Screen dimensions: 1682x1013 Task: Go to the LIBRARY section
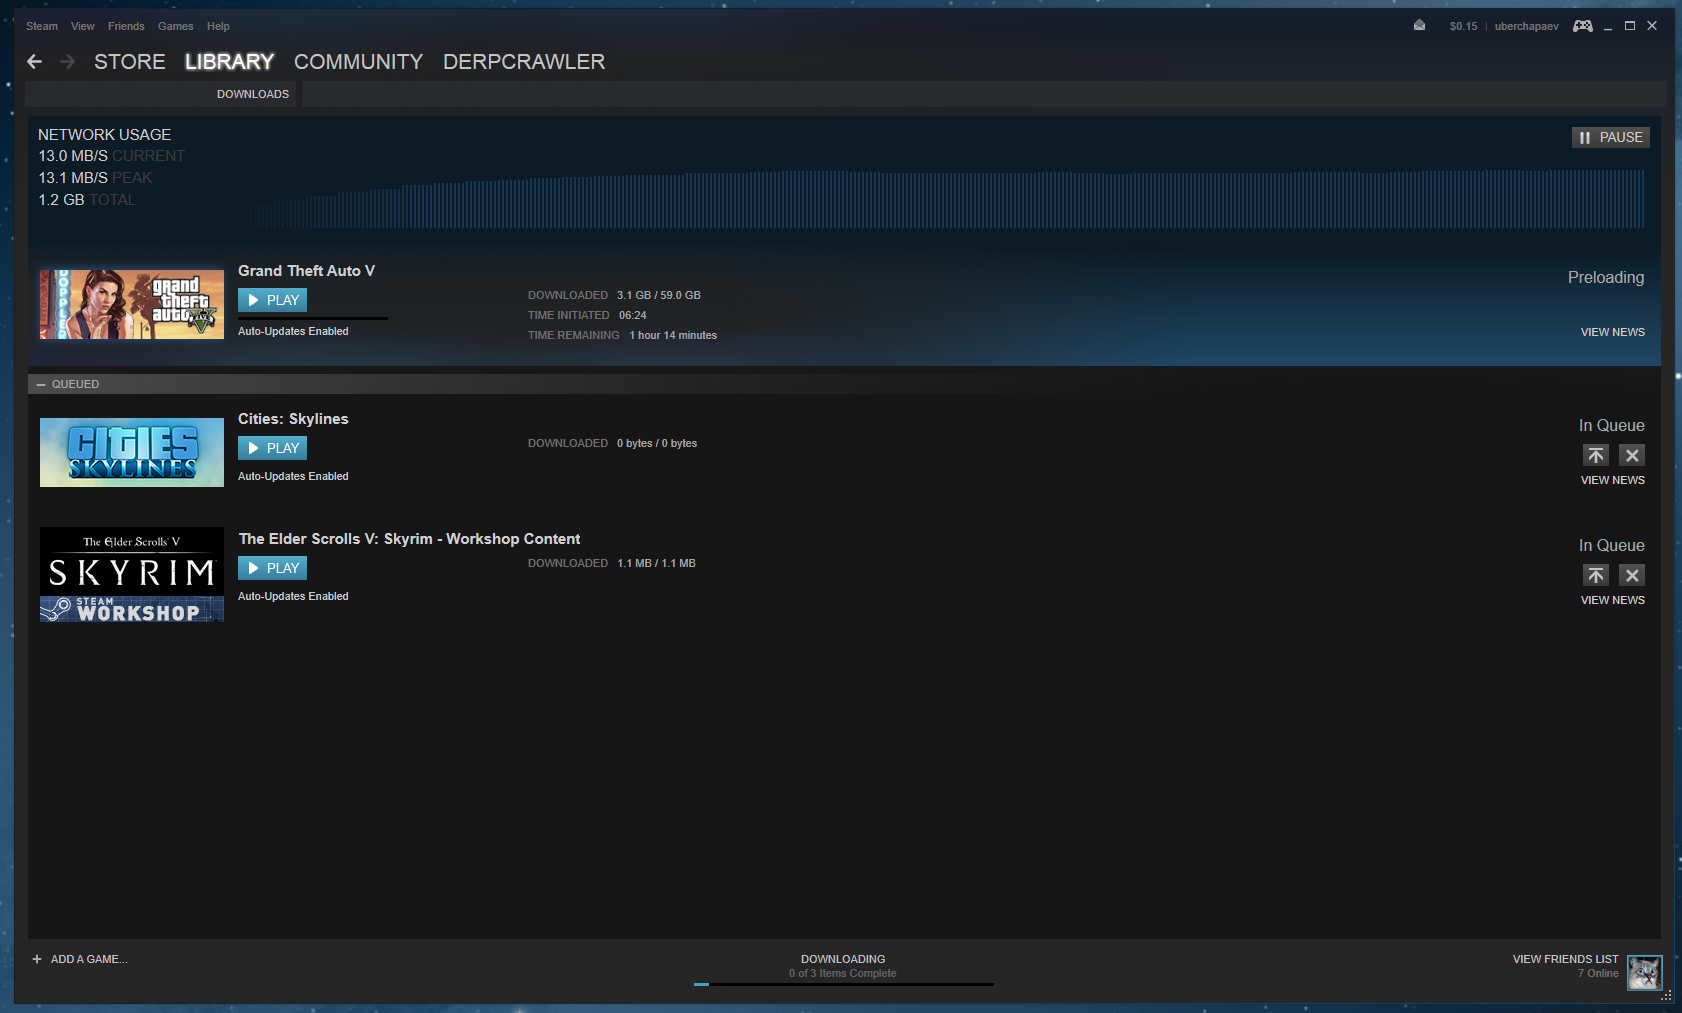pos(229,62)
